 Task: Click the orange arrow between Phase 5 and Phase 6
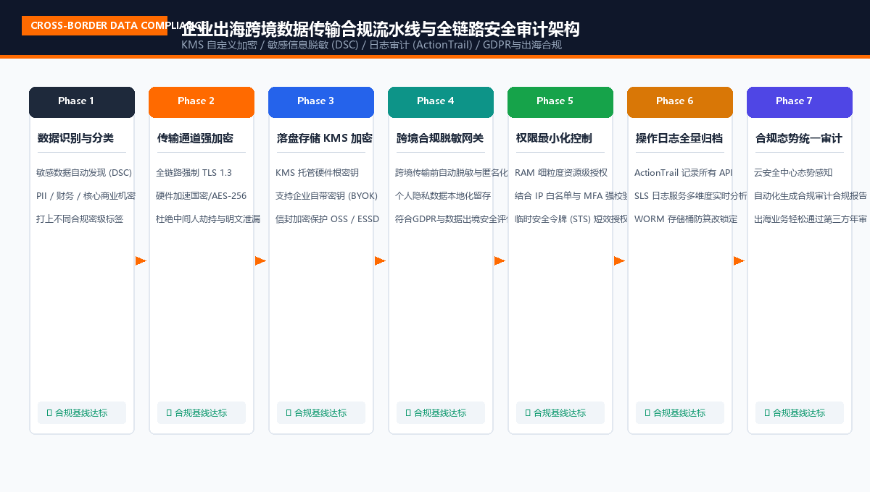coord(619,261)
